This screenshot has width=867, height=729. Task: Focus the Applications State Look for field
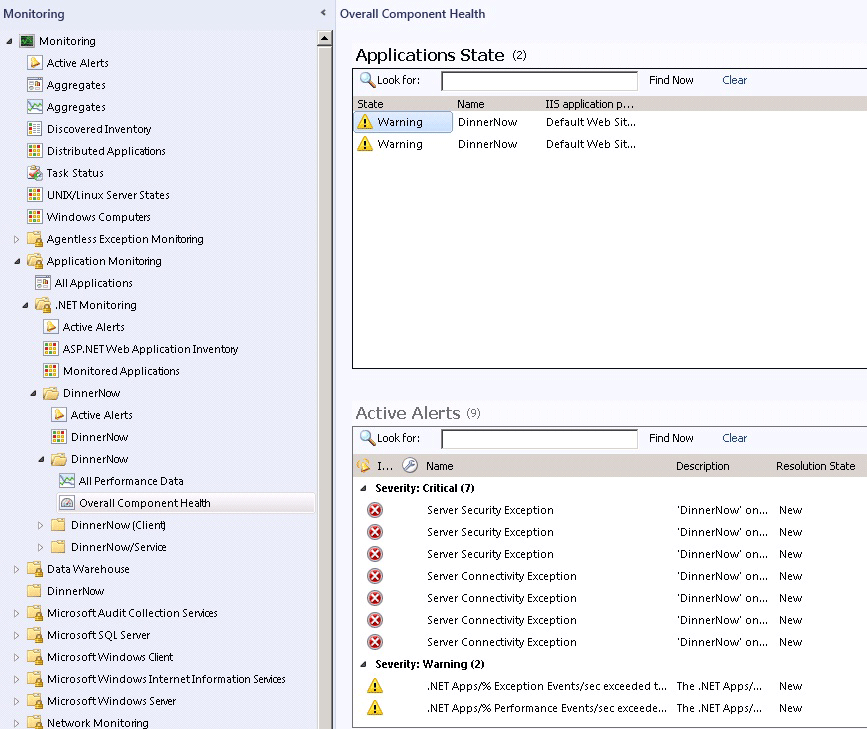539,81
